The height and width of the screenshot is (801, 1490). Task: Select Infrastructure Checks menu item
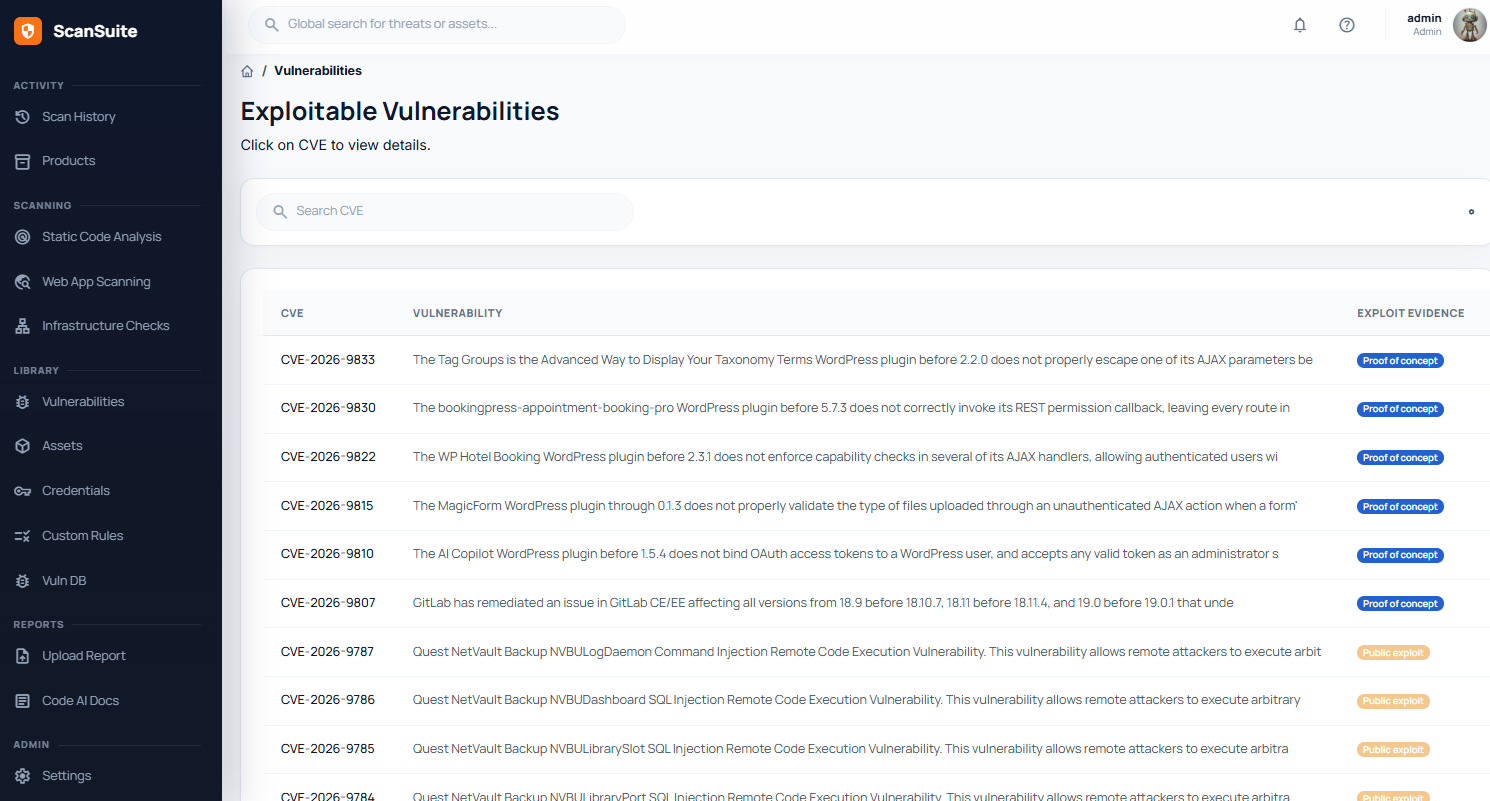click(x=108, y=326)
